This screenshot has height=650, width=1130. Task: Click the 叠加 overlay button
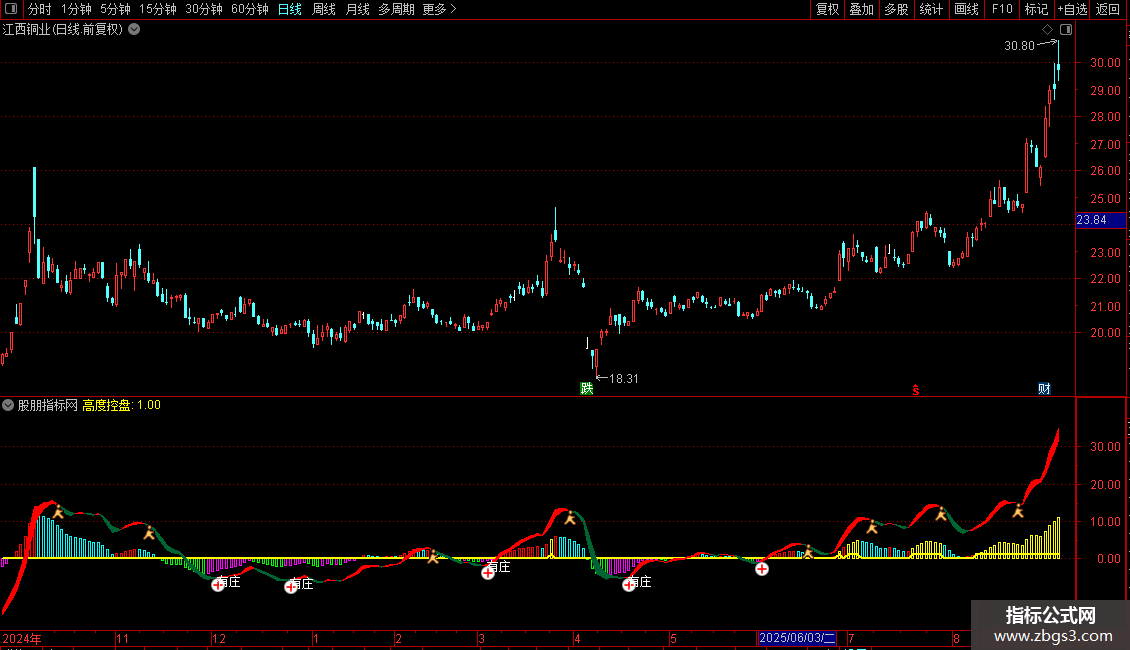[861, 9]
